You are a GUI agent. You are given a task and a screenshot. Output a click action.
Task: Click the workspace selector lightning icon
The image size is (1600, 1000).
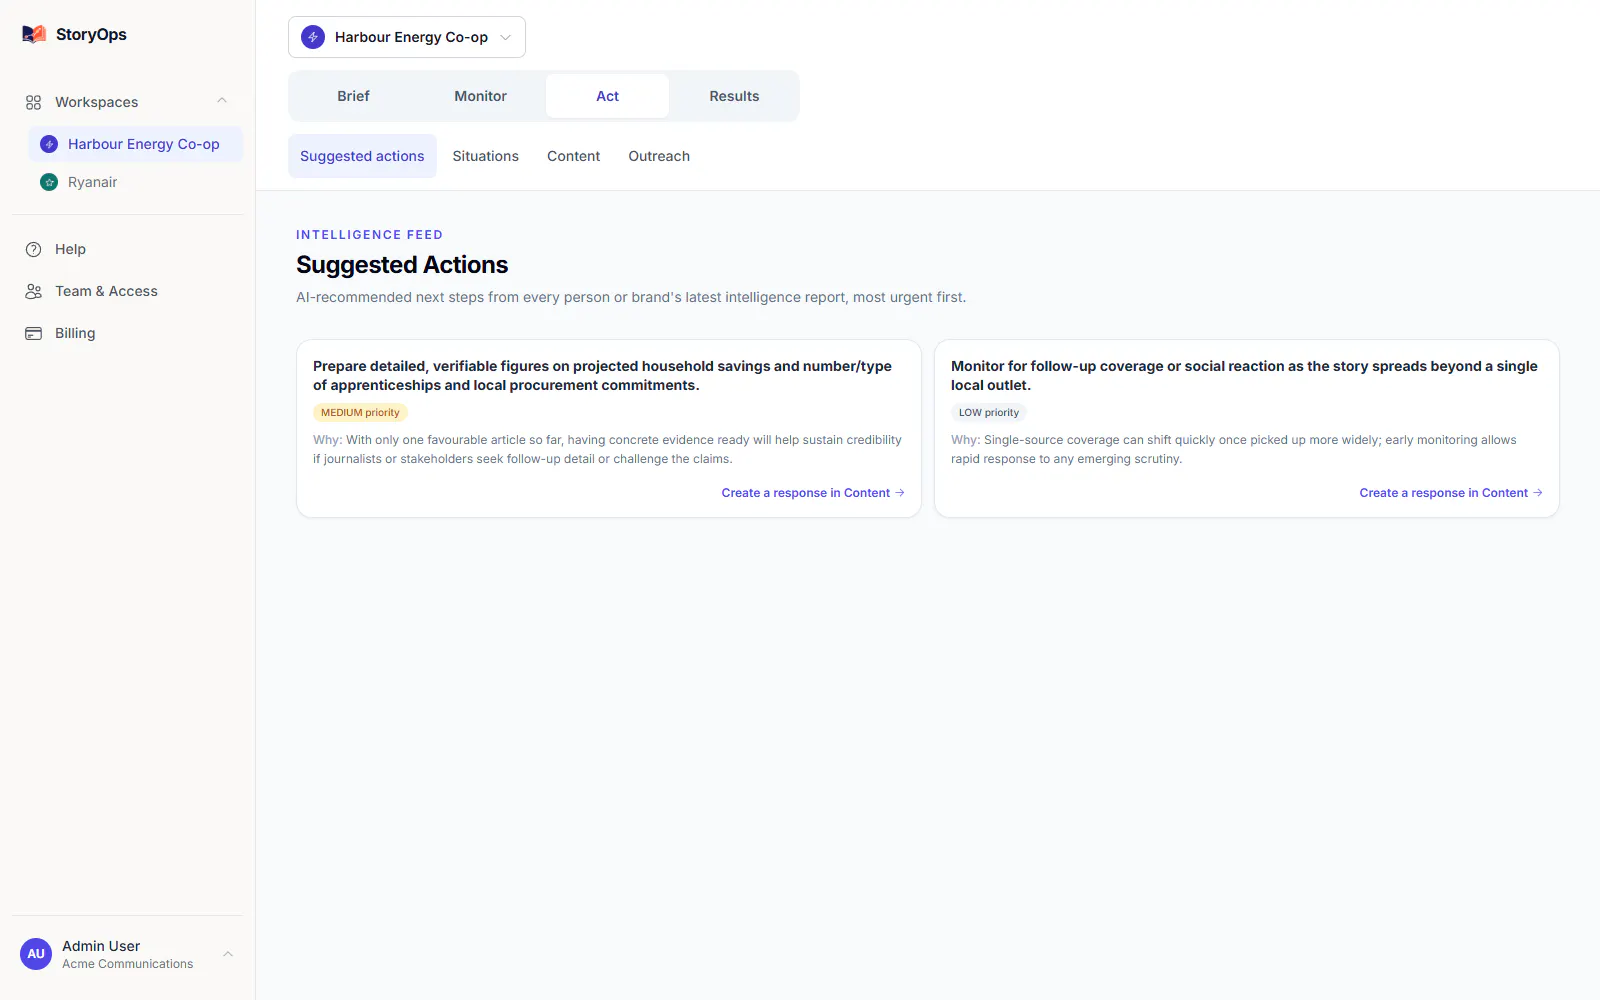click(313, 37)
